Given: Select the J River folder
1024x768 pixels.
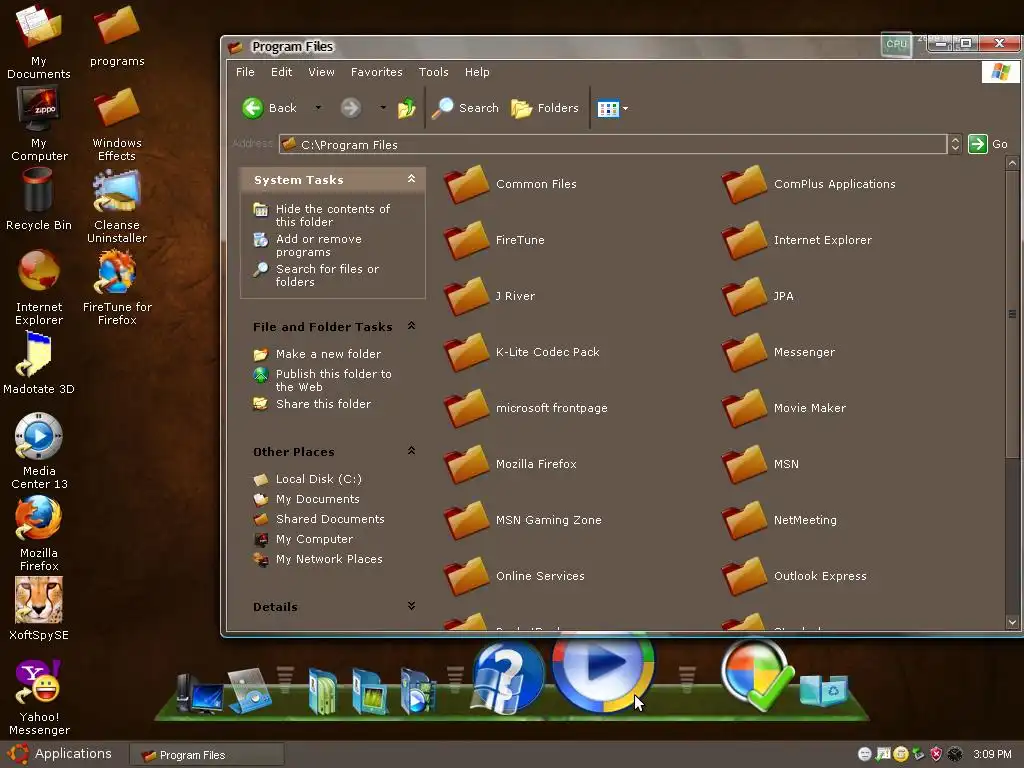Looking at the screenshot, I should point(489,296).
